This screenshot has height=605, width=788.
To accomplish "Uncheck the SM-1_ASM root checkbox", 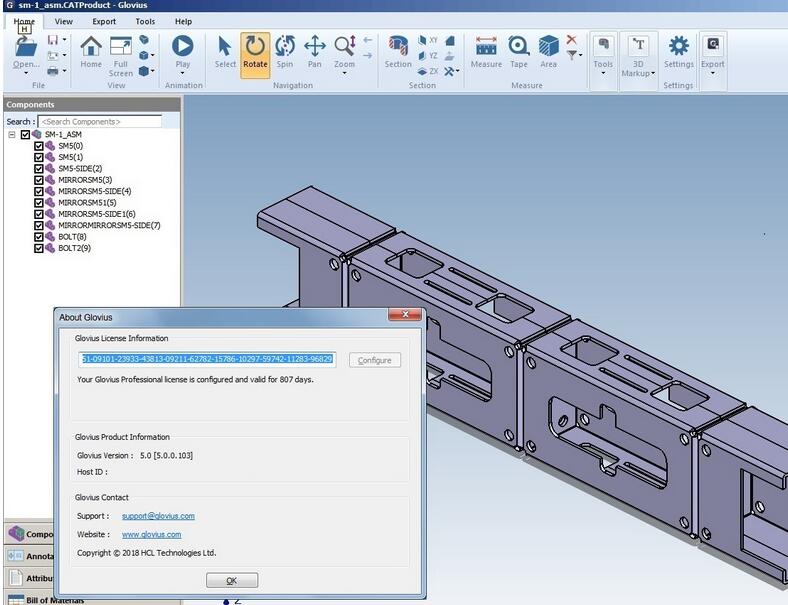I will (25, 135).
